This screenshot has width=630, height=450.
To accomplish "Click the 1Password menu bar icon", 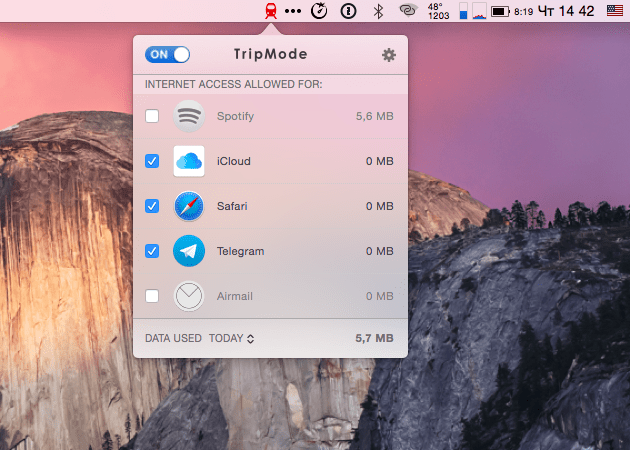I will point(348,11).
